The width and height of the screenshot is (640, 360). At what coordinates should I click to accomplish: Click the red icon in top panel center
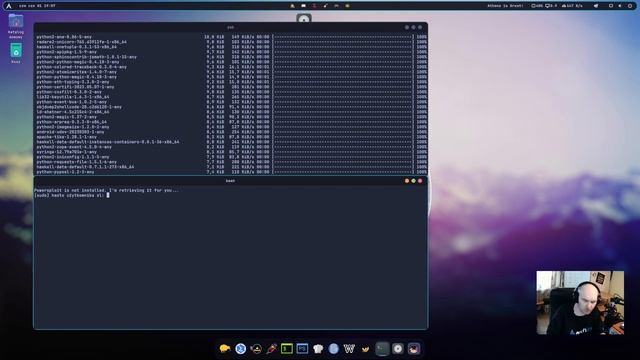pos(314,6)
